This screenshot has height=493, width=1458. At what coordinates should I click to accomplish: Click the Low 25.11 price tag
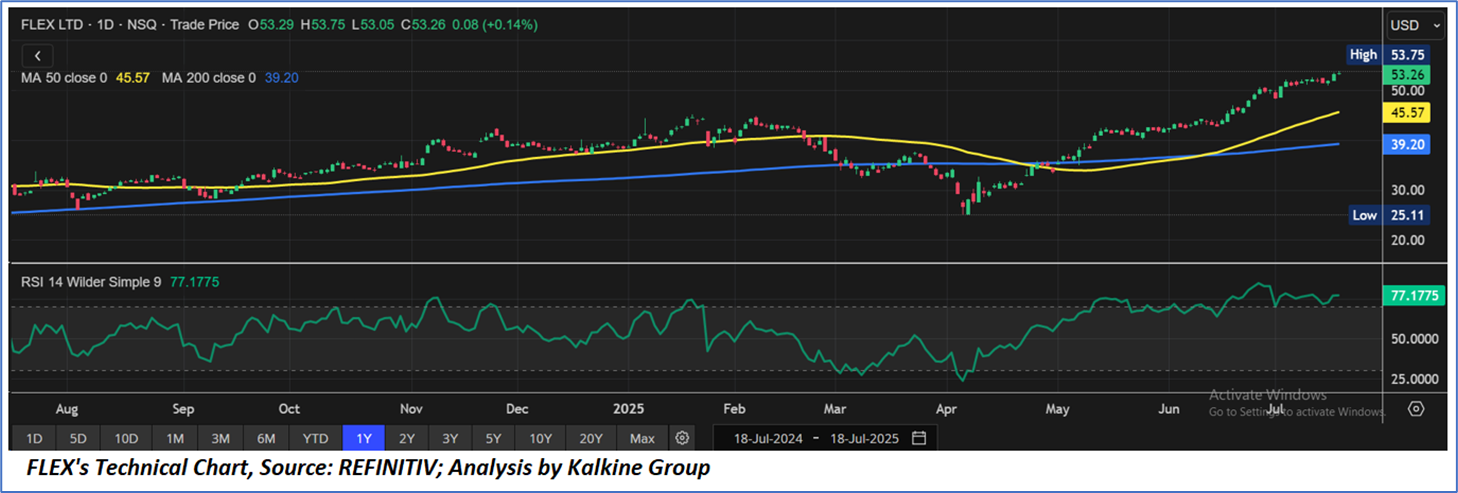(1389, 215)
